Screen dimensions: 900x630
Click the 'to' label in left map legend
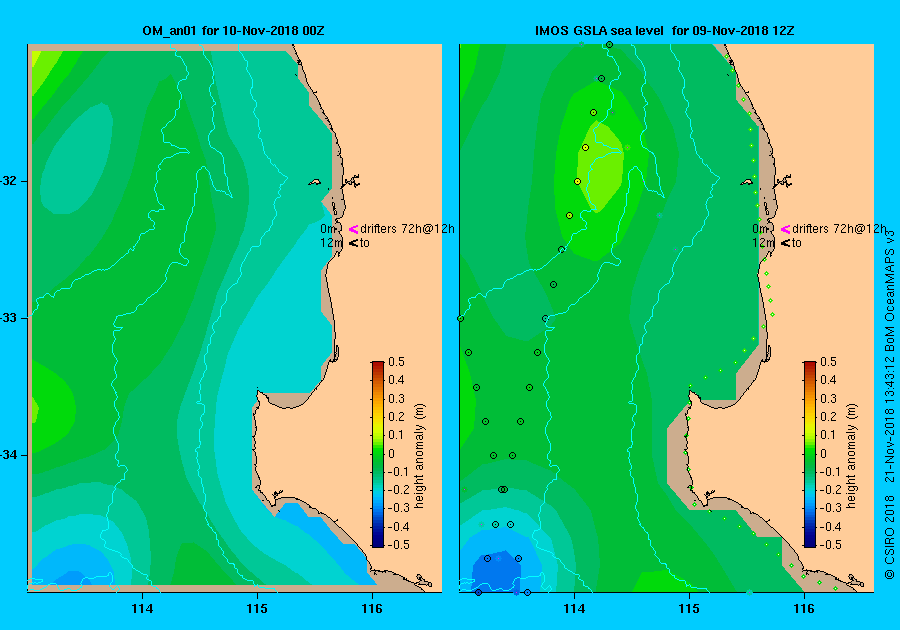[365, 243]
